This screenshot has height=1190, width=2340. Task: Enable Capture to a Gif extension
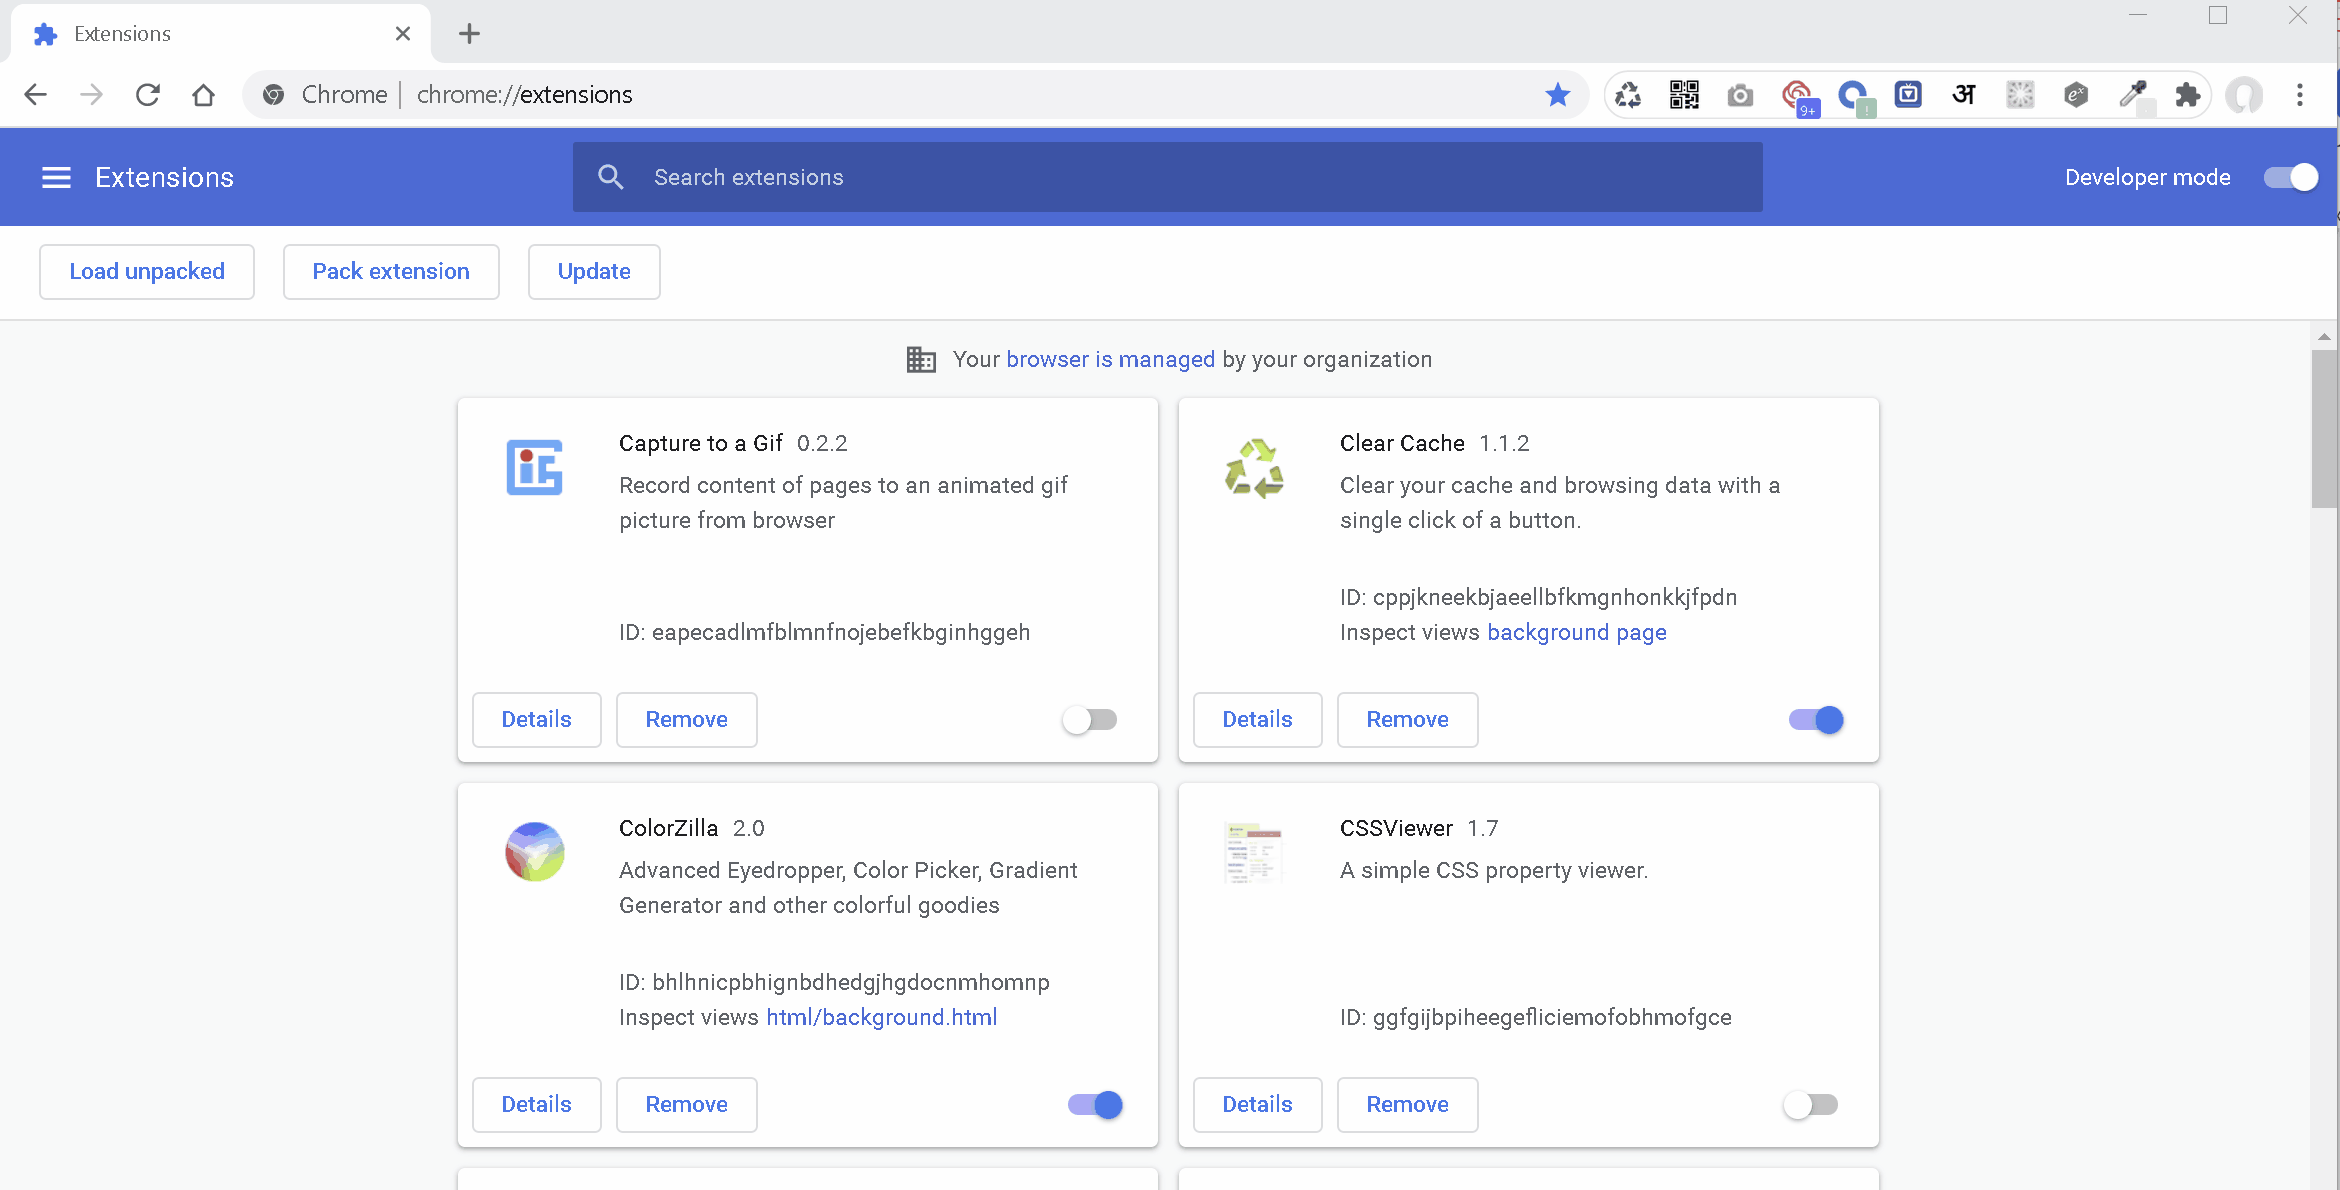click(1090, 719)
